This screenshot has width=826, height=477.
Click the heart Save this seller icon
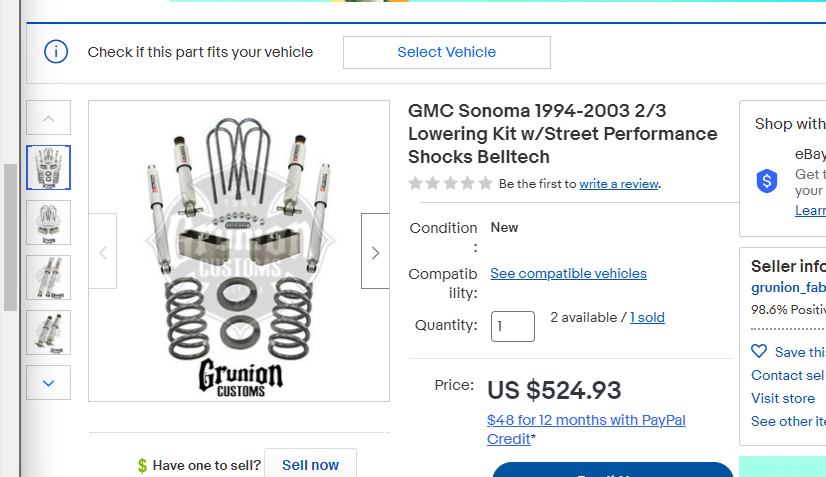759,352
